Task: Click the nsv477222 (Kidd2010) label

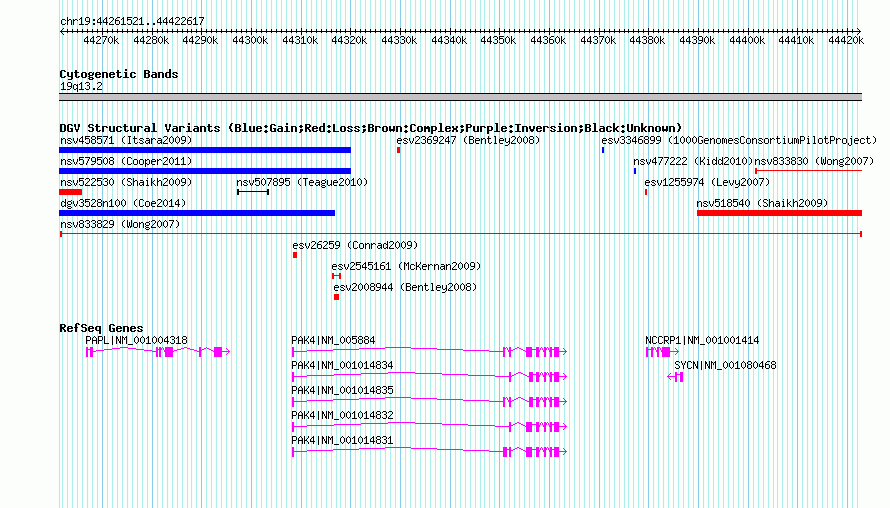Action: coord(693,161)
